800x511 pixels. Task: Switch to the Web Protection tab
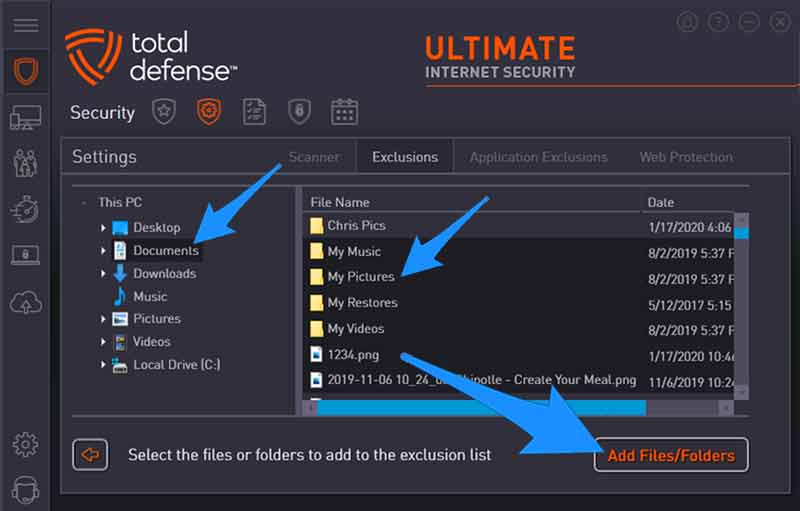[686, 157]
